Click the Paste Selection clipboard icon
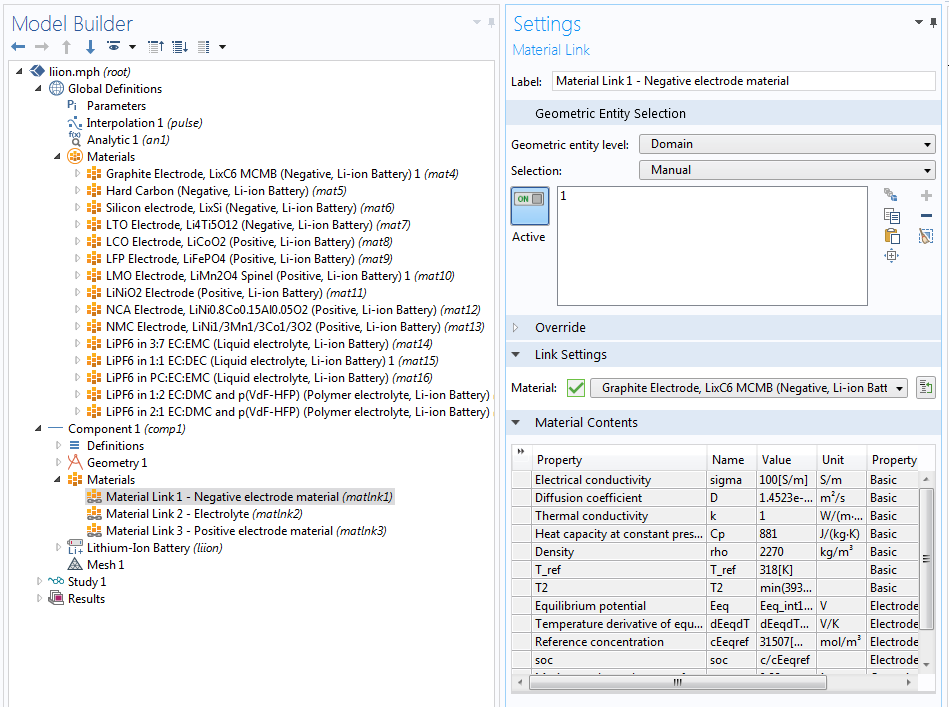 891,236
